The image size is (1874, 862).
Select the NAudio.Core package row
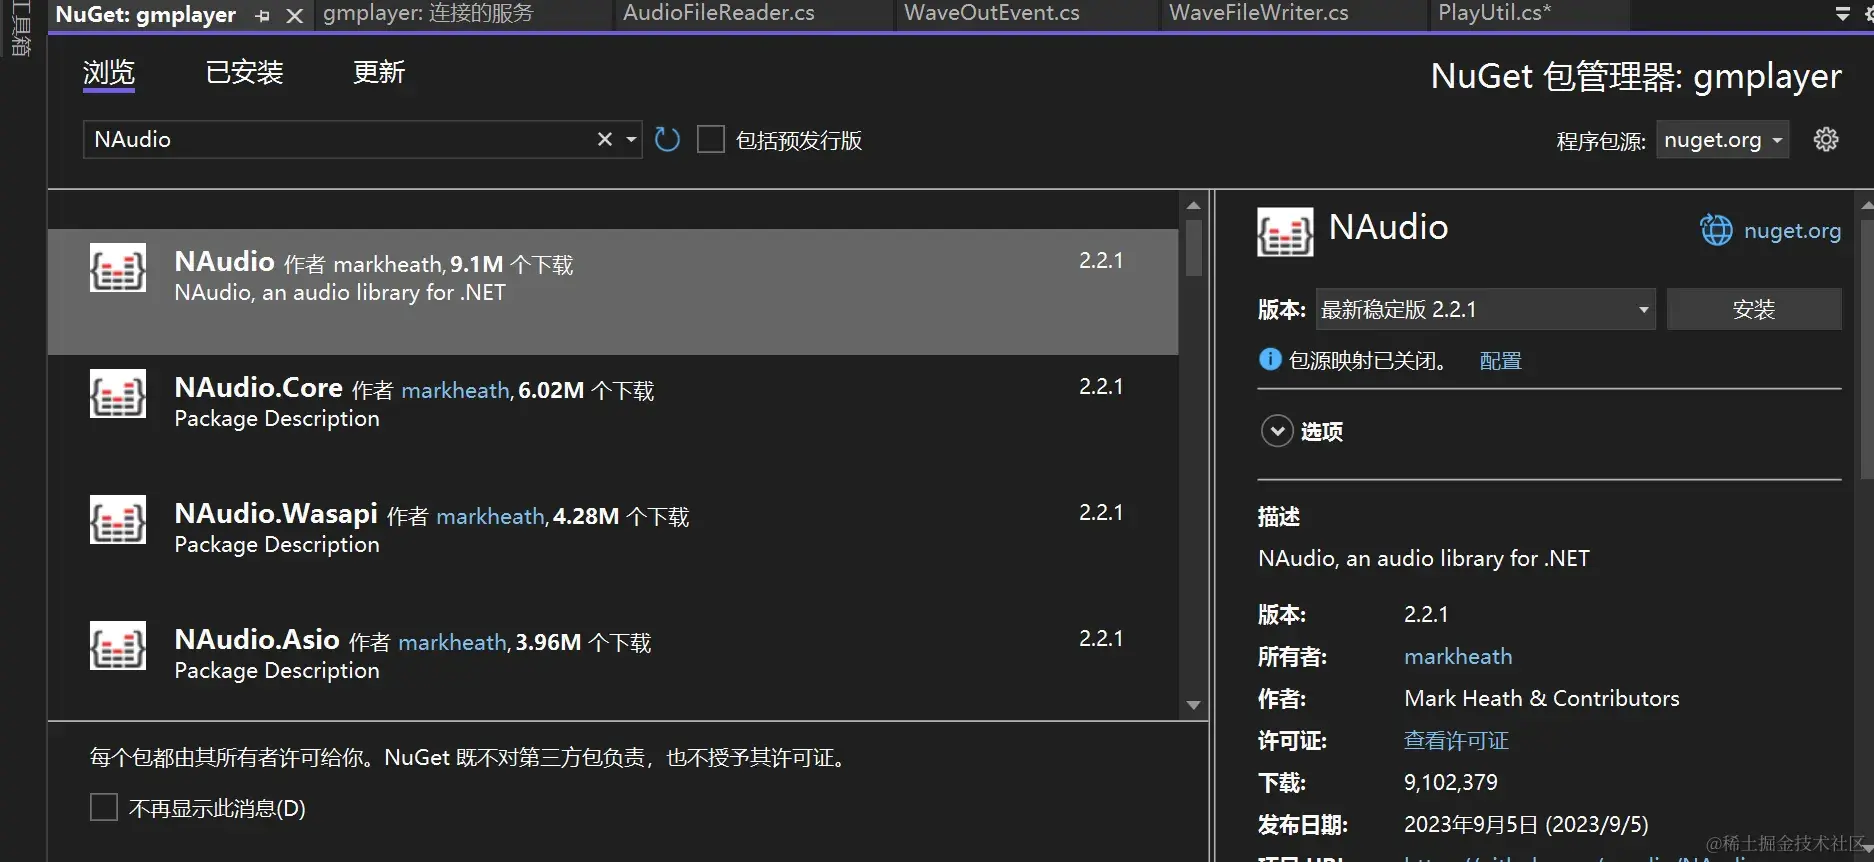(x=613, y=417)
